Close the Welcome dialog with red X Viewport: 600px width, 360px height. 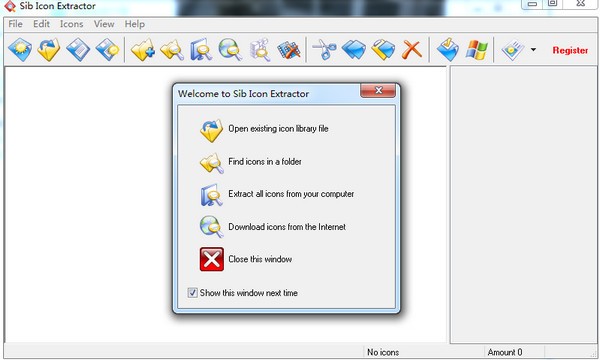pyautogui.click(x=378, y=91)
